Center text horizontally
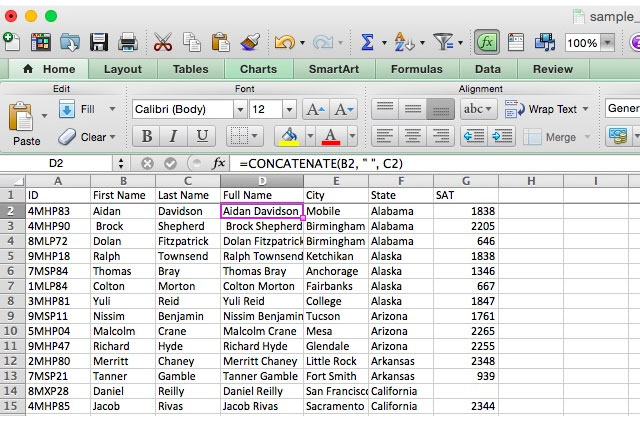640x422 pixels. pos(413,136)
